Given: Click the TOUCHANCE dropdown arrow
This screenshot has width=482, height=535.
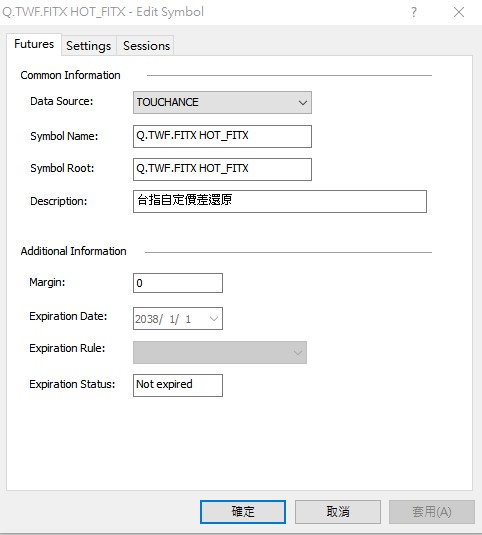Looking at the screenshot, I should (x=302, y=102).
